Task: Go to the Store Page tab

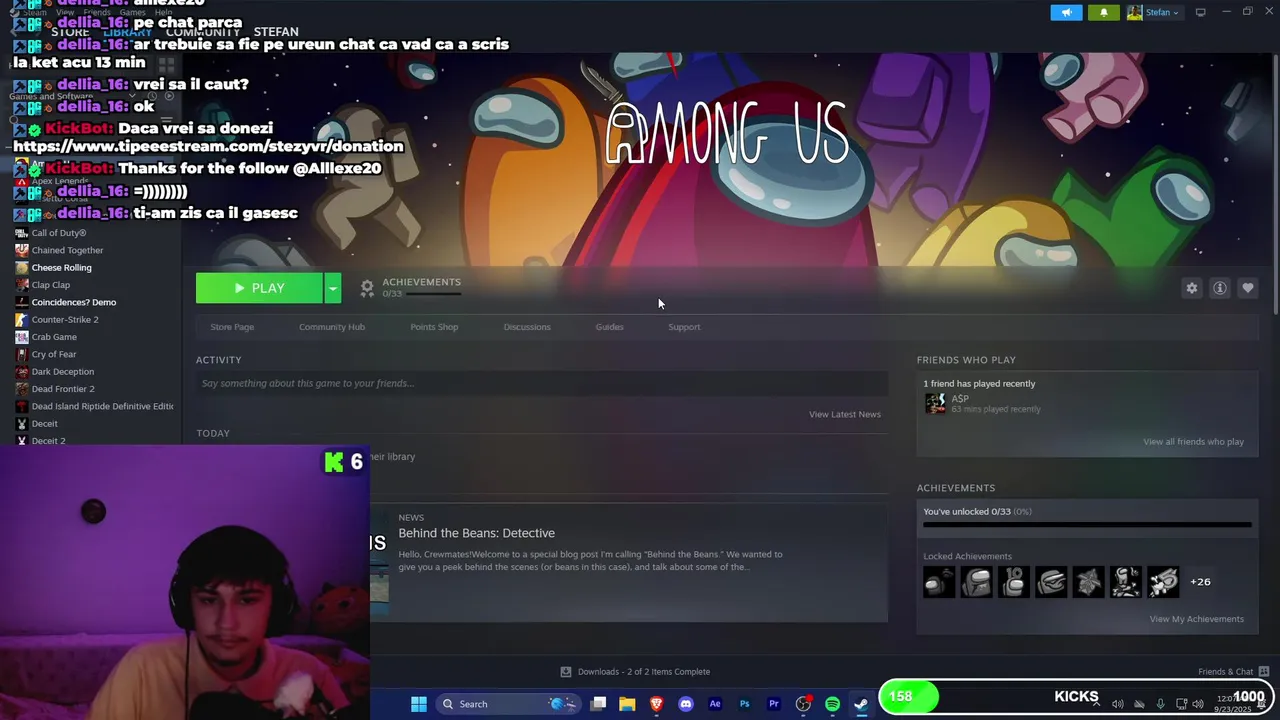Action: (x=232, y=327)
